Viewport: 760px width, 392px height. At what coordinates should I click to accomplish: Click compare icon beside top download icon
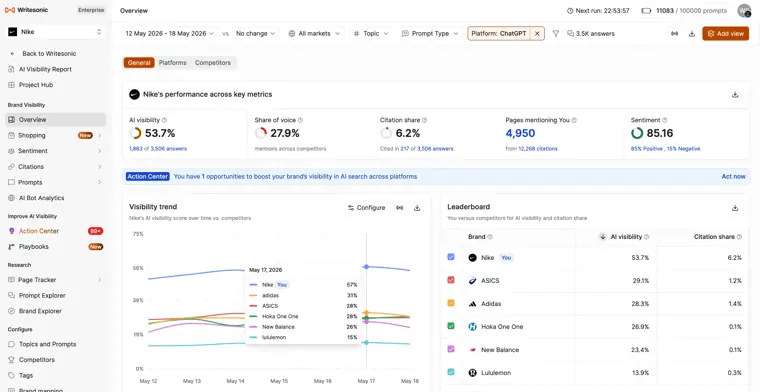pos(674,33)
